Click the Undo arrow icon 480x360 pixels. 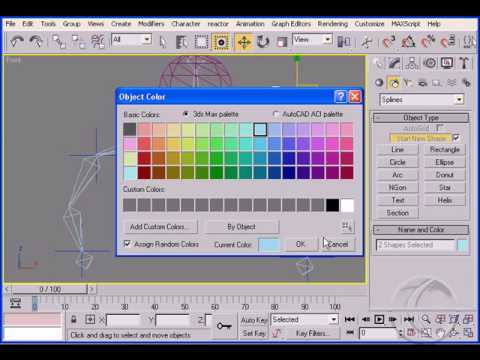coord(17,42)
